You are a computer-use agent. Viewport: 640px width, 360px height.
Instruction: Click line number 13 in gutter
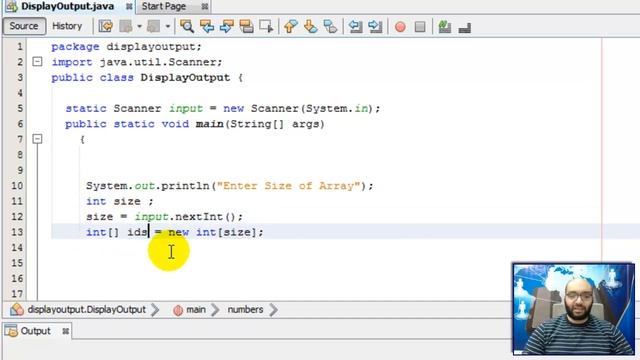pos(17,232)
